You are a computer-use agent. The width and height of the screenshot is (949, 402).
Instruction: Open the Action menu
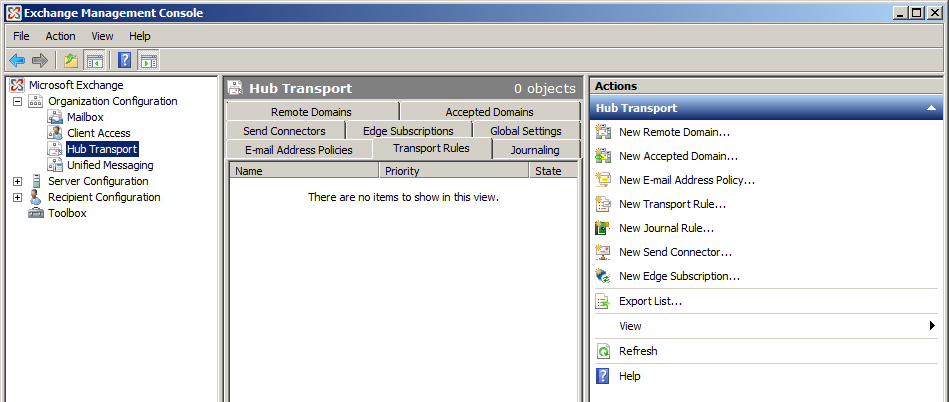61,36
